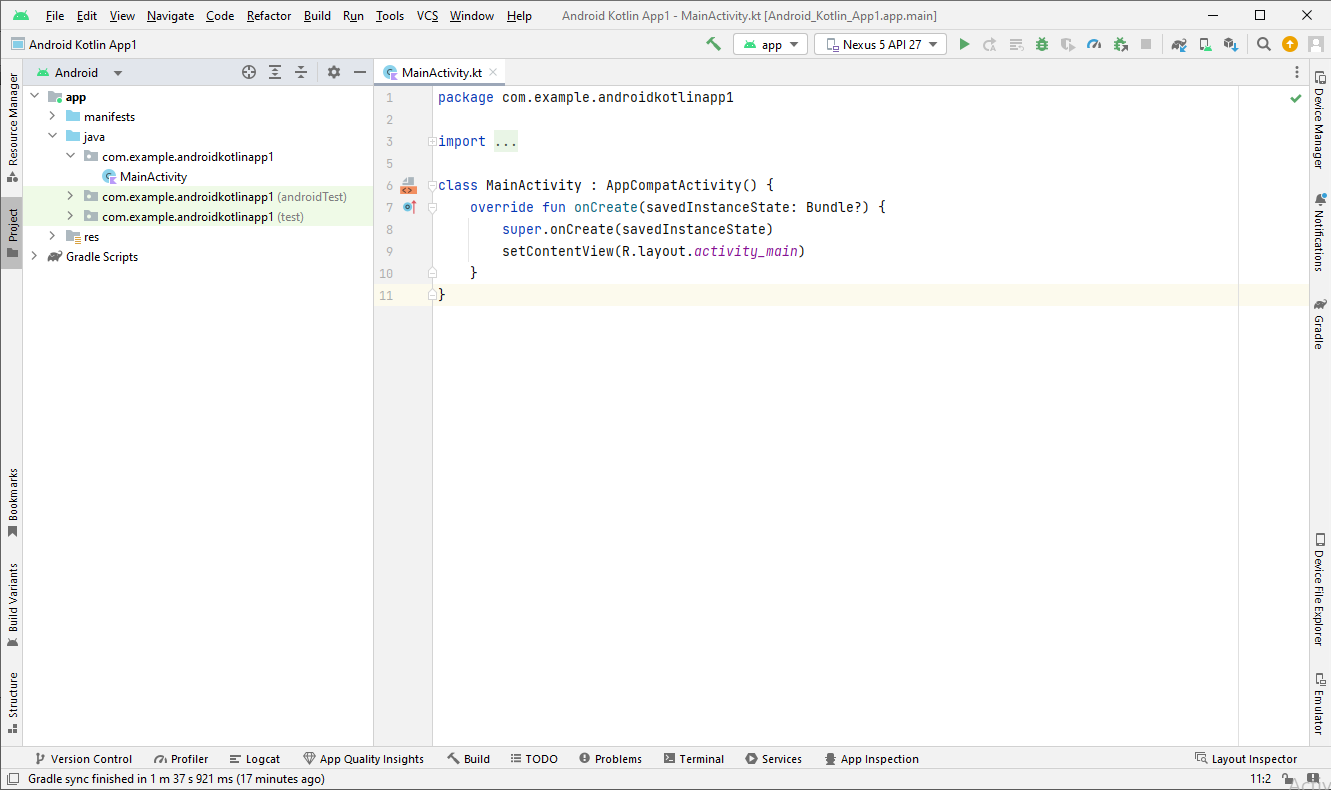Open the Nexus 5 API 27 device dropdown
Viewport: 1331px width, 790px height.
point(880,44)
